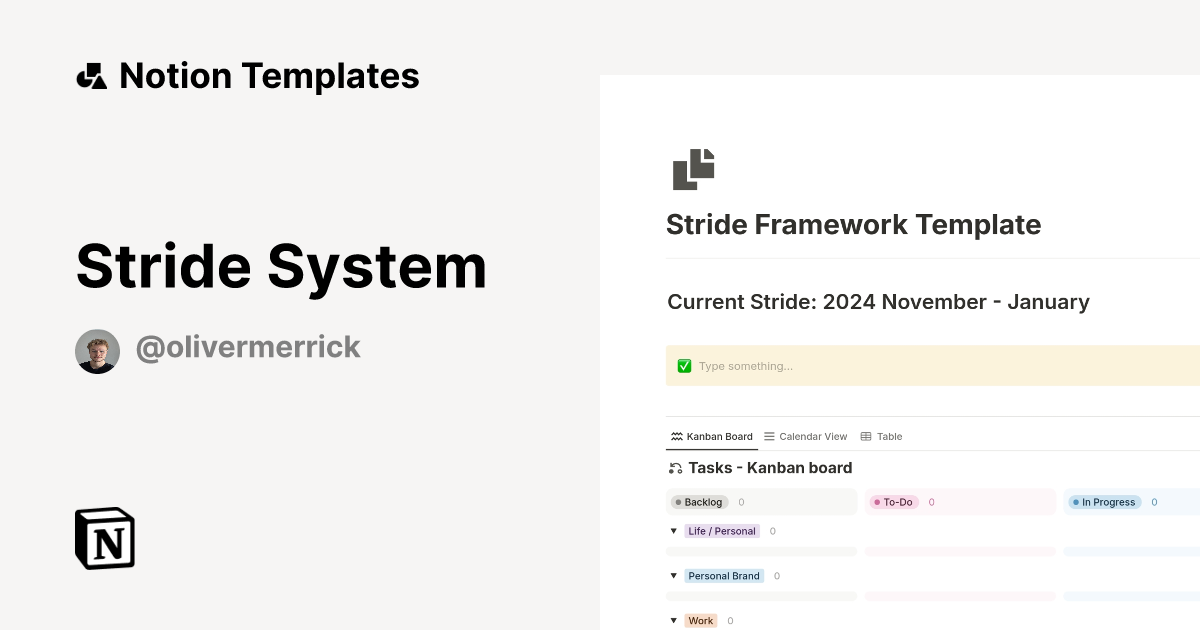Click the Stride System title
This screenshot has height=630, width=1200.
coord(281,266)
